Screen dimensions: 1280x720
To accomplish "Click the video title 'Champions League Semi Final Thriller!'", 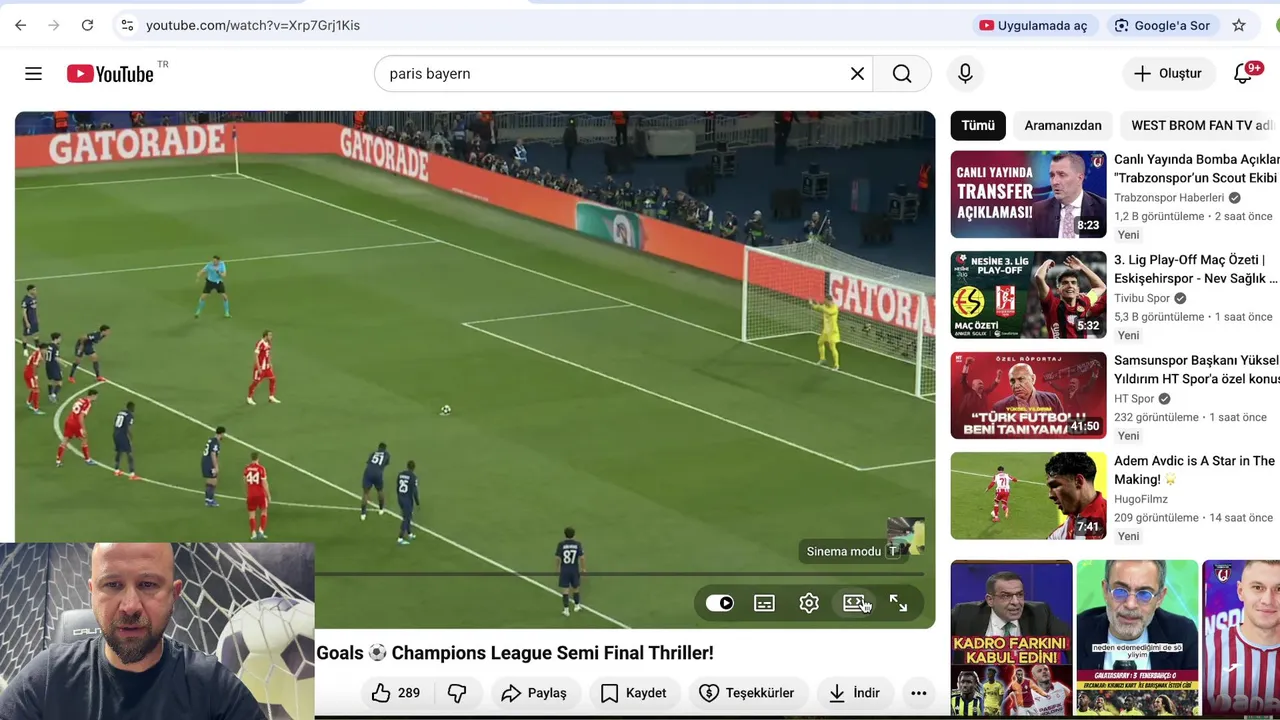I will (515, 653).
